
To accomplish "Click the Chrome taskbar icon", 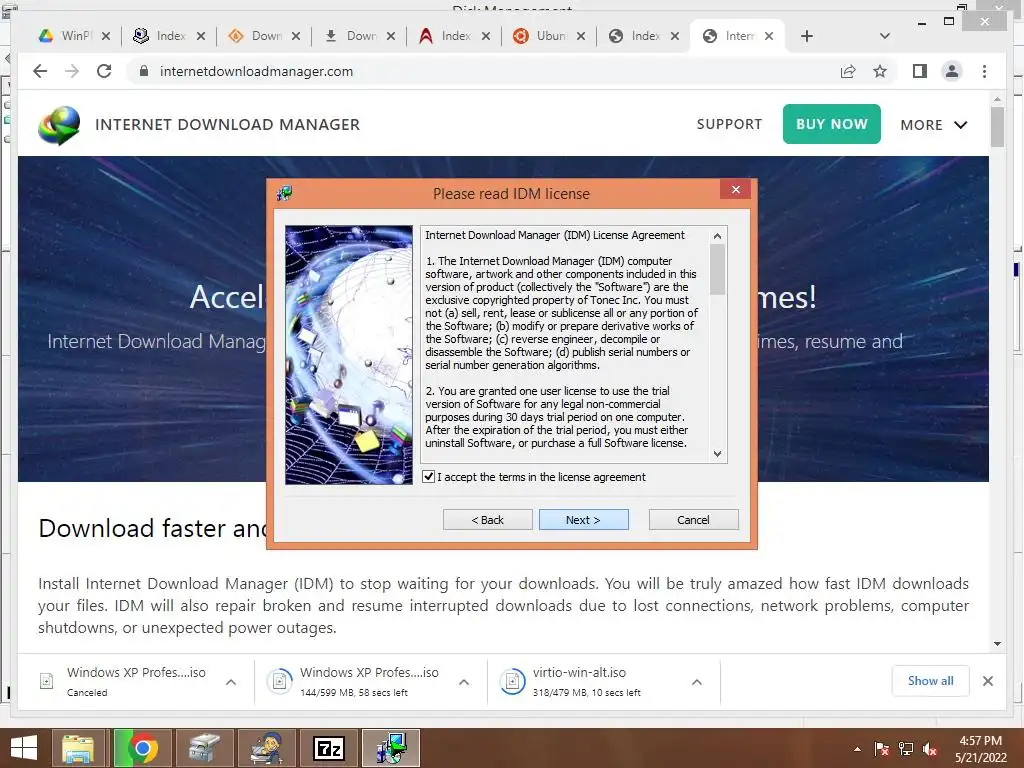I will pos(142,748).
